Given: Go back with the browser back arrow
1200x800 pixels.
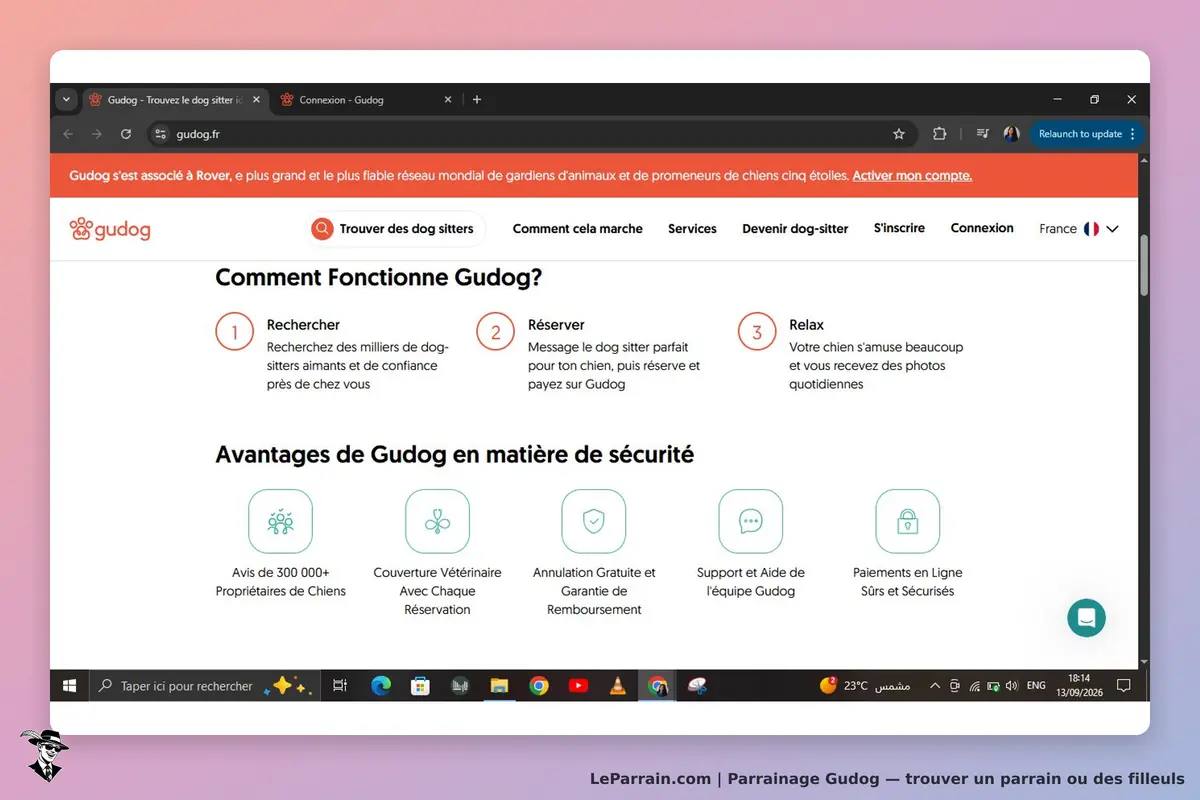Looking at the screenshot, I should [68, 134].
